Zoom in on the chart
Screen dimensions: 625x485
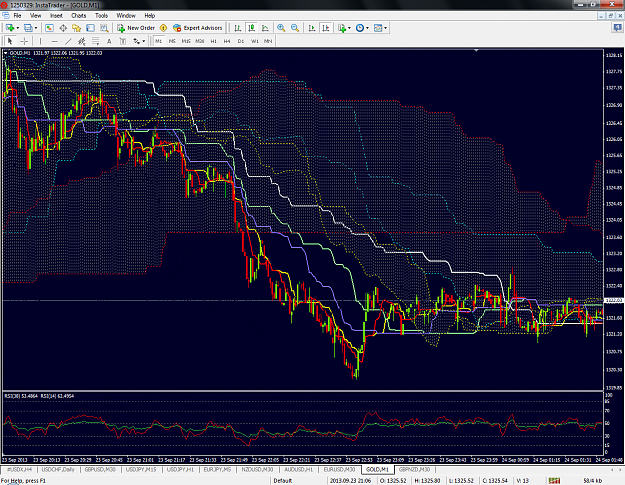click(x=281, y=28)
